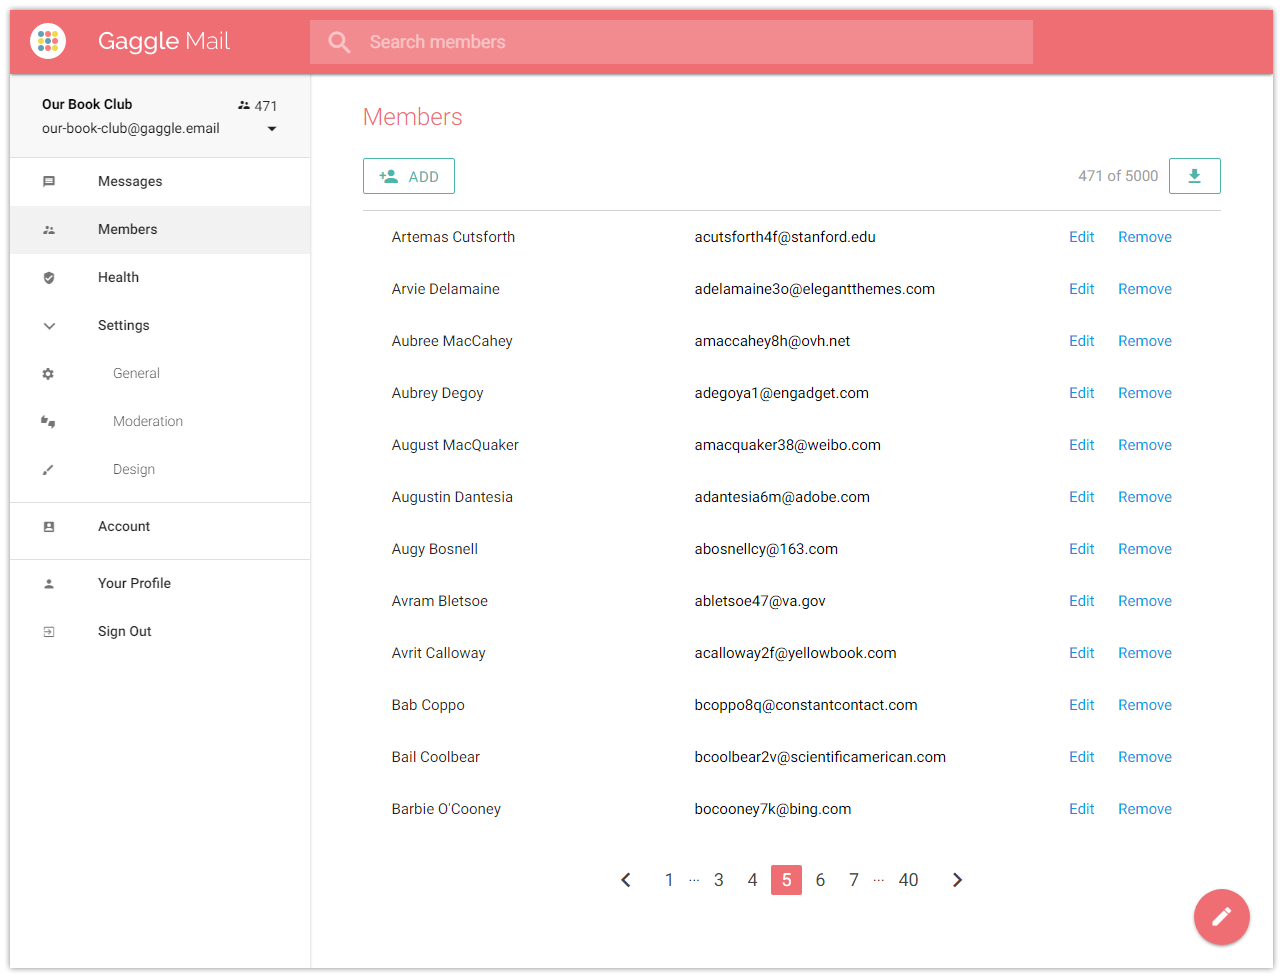Click the Search members input field
Viewport: 1283px width, 978px height.
[x=671, y=42]
